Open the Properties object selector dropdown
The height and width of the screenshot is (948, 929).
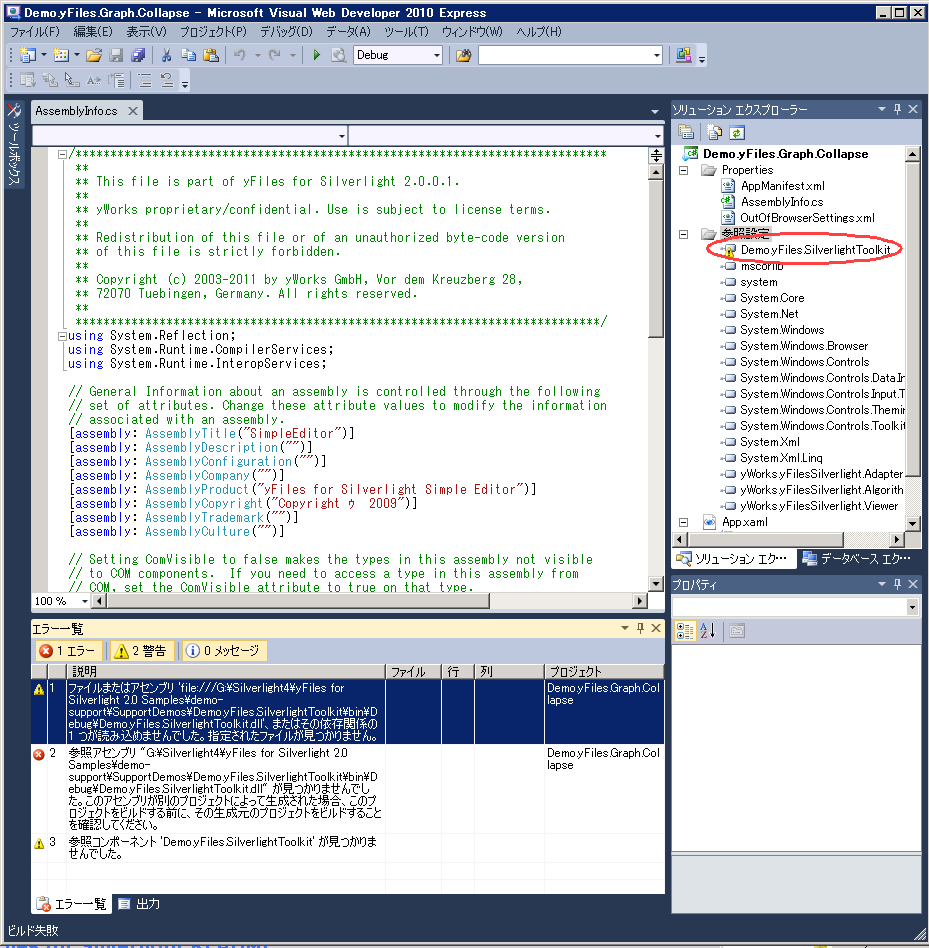[x=912, y=607]
